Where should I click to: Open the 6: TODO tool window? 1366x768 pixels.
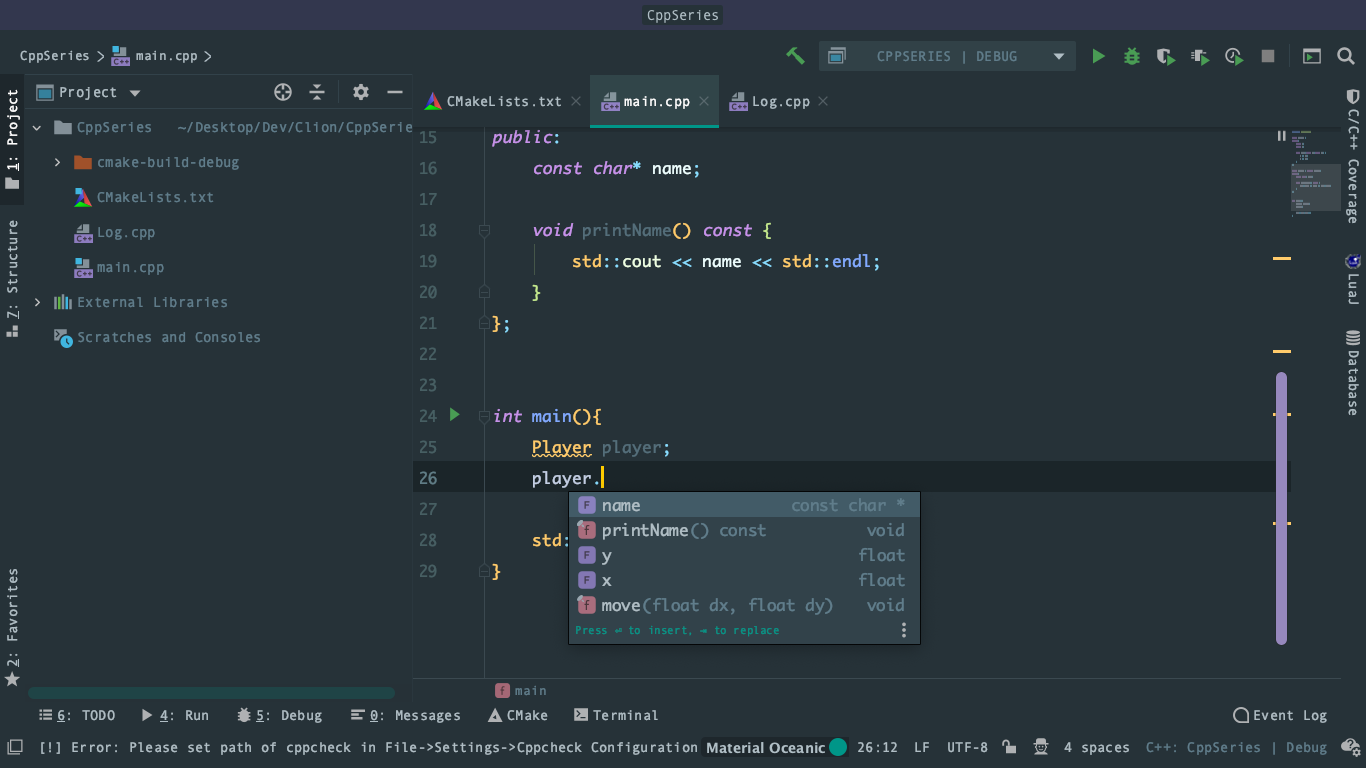(76, 715)
